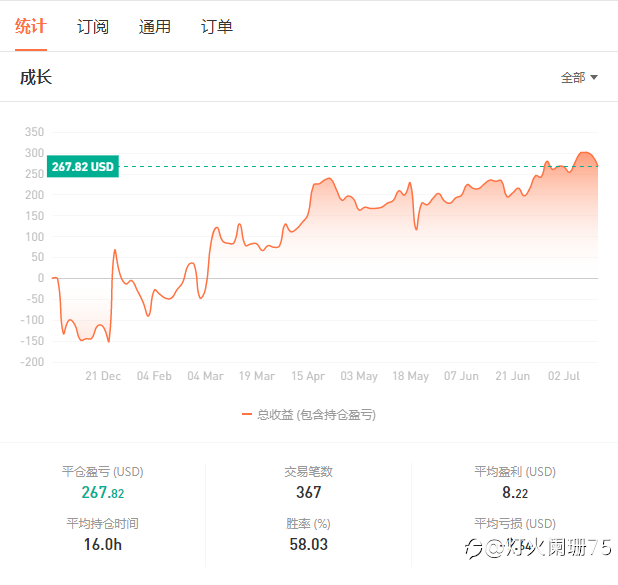Click the 350 value axis label
618x585 pixels.
(34, 132)
